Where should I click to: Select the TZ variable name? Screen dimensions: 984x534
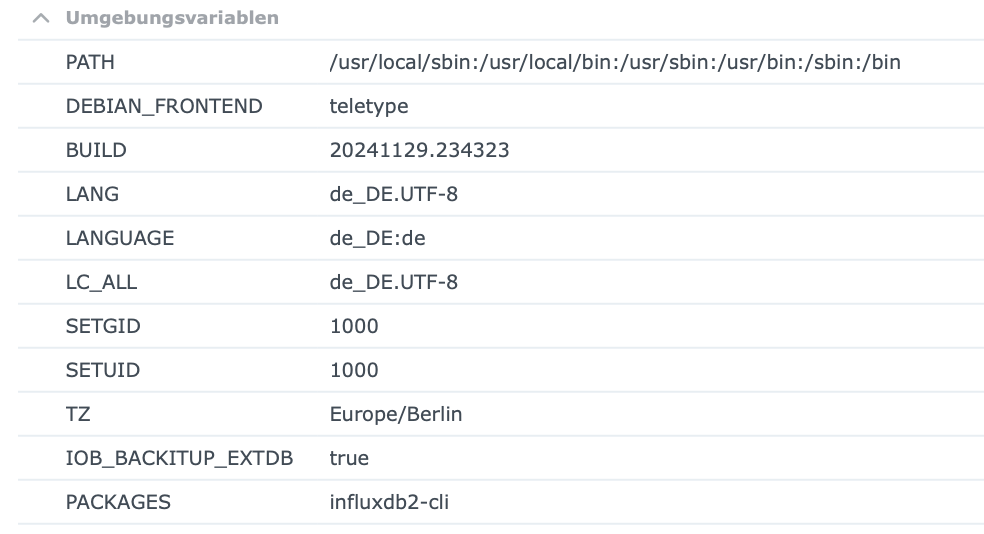[78, 414]
